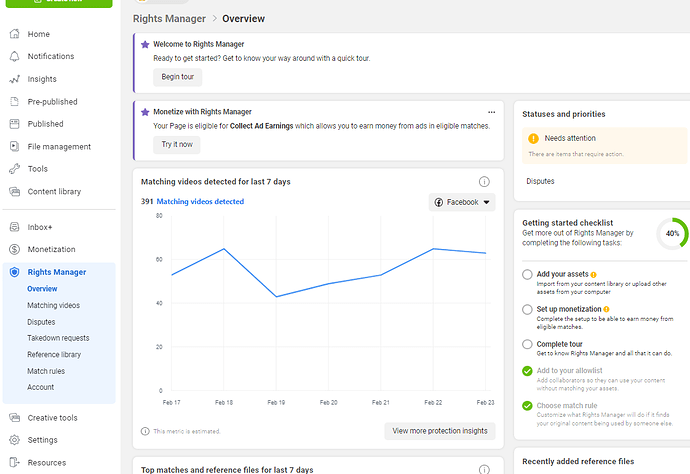Click the Needs attention status banner
Image resolution: width=690 pixels, height=474 pixels.
605,146
